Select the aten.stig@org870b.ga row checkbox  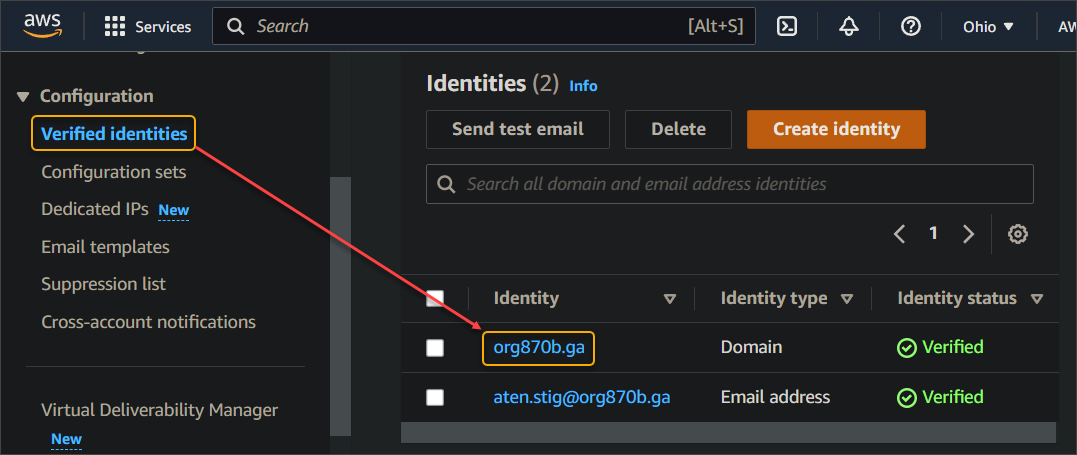pos(435,397)
